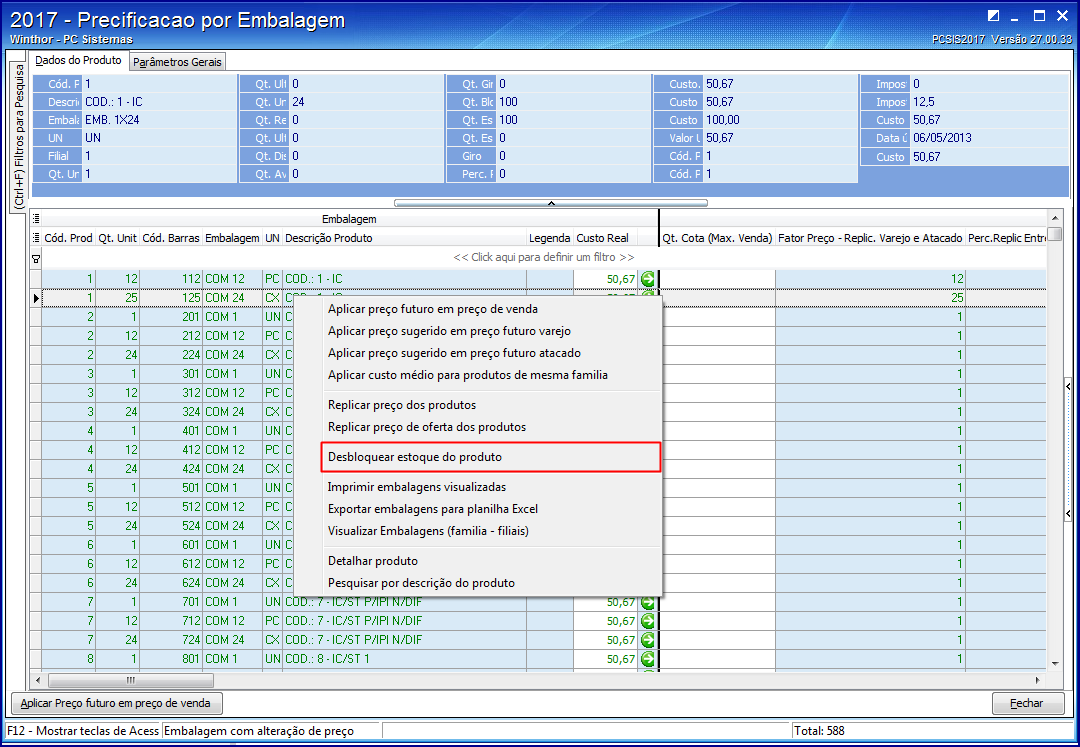Sort by Cód. Barras column header
1080x747 pixels.
(172, 238)
